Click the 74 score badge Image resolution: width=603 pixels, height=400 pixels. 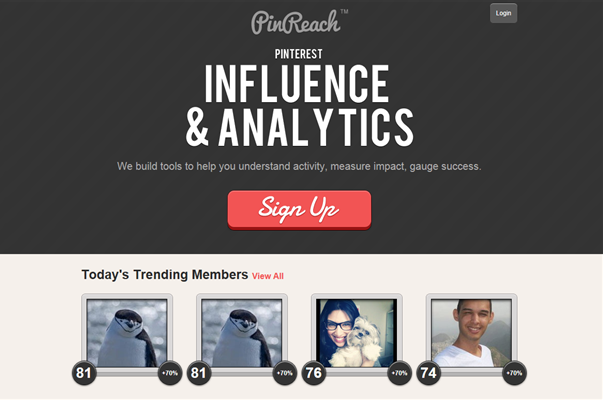pos(428,373)
